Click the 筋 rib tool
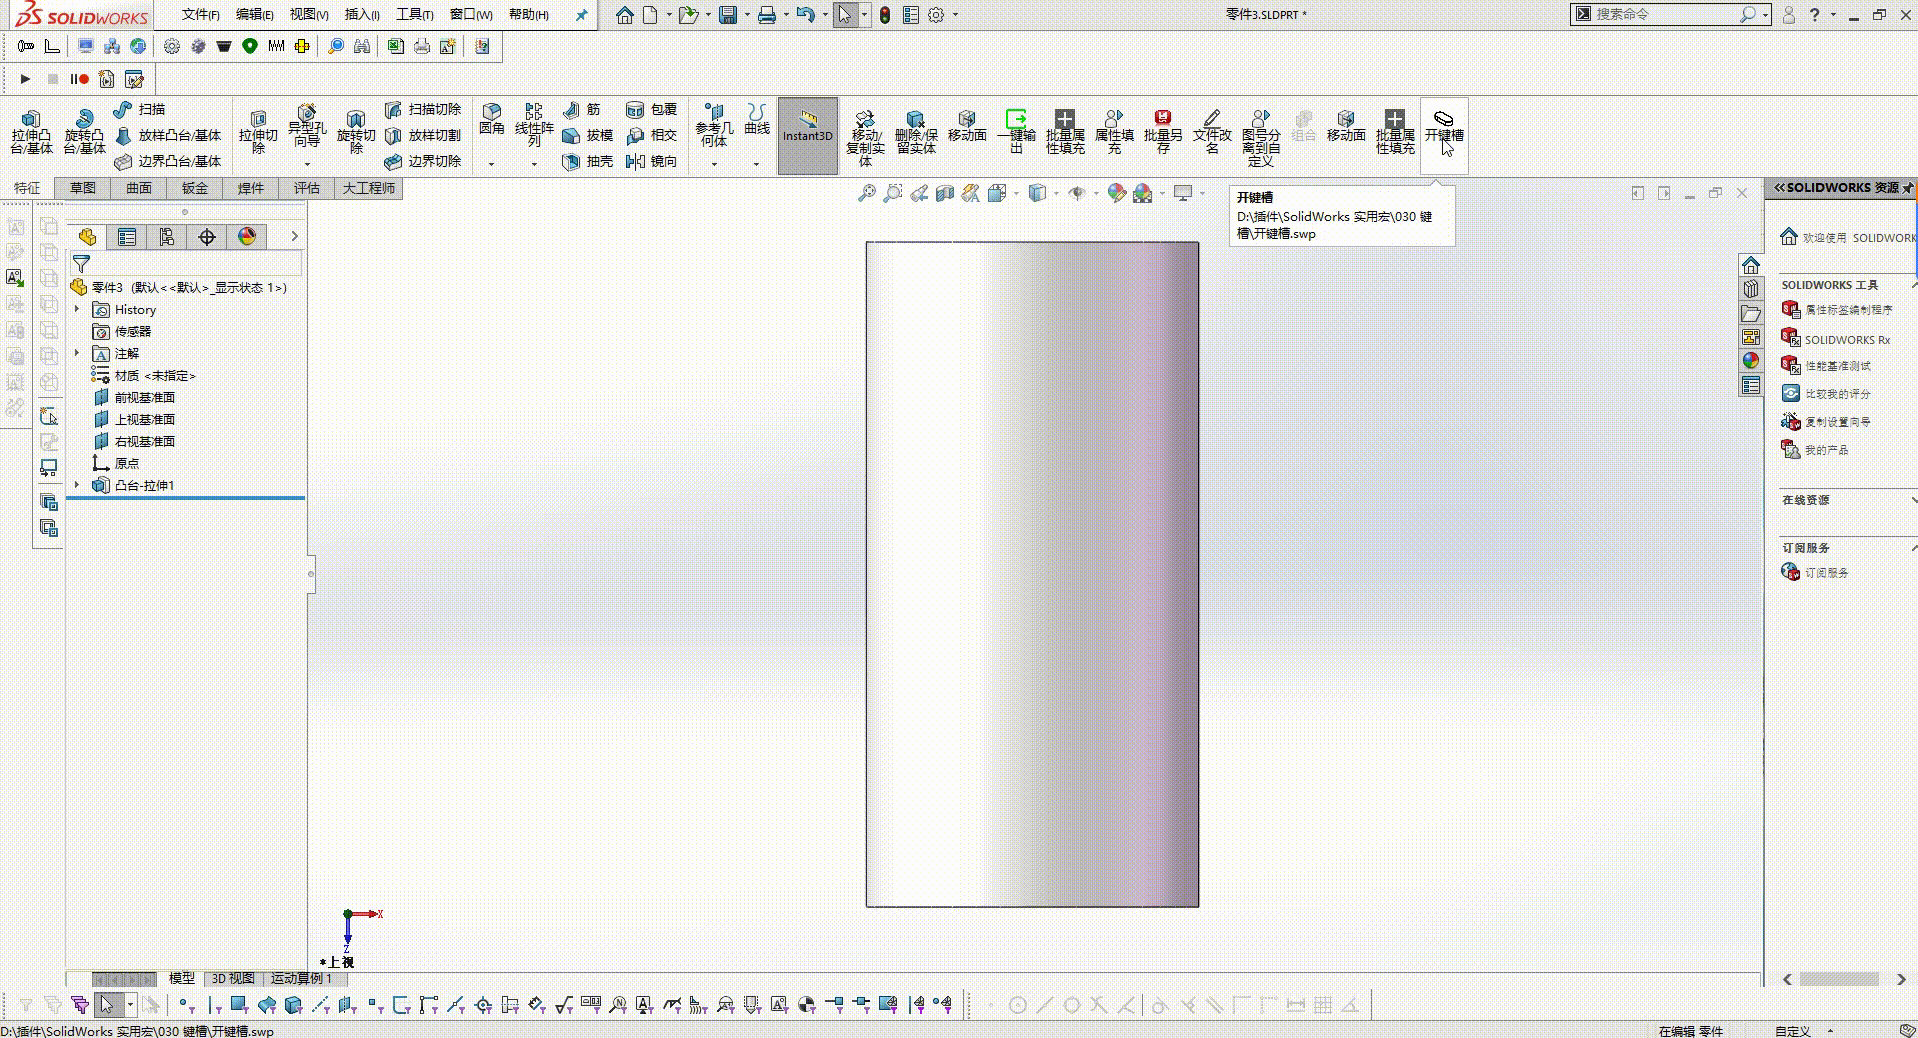 tap(582, 109)
